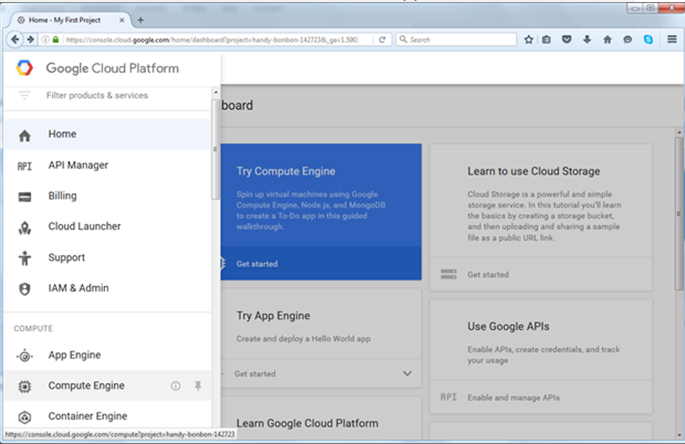Click the dashboard scrollbar down arrow

pos(678,435)
